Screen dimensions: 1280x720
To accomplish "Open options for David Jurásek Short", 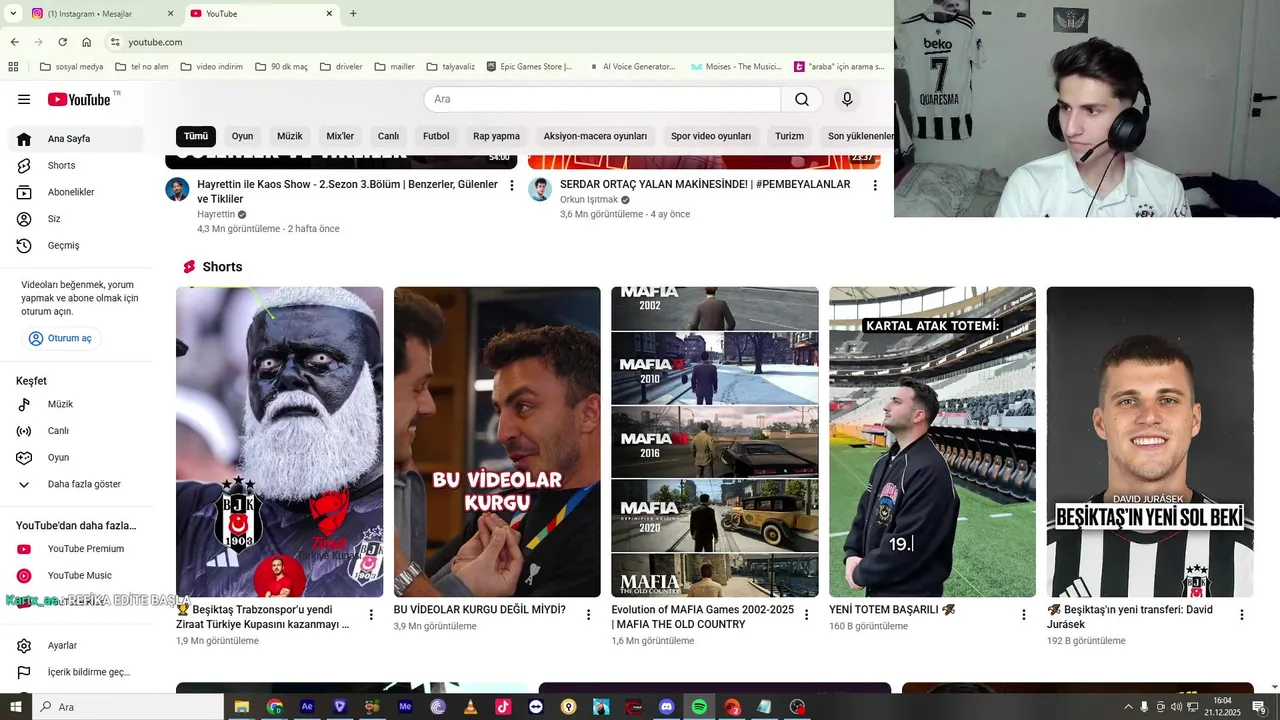I will (x=1242, y=615).
